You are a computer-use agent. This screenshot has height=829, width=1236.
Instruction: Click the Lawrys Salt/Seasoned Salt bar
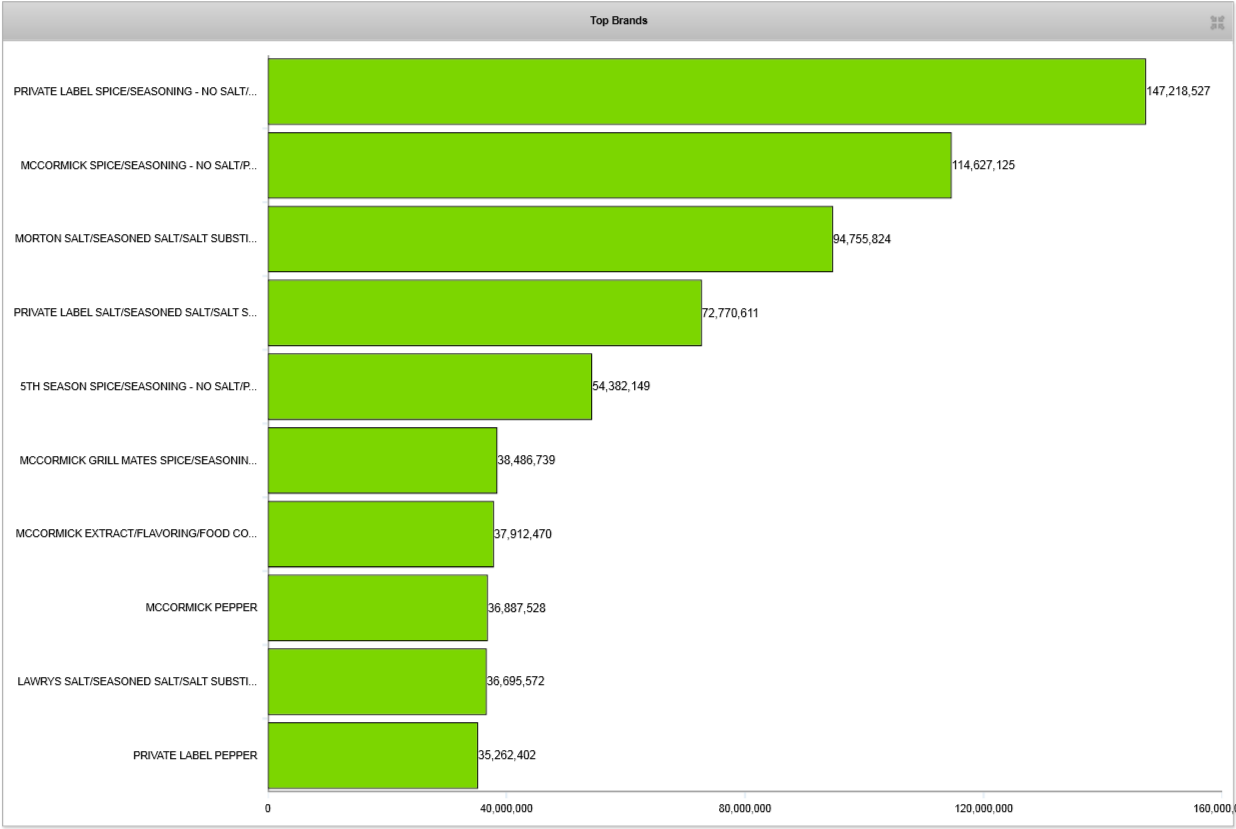coord(376,681)
